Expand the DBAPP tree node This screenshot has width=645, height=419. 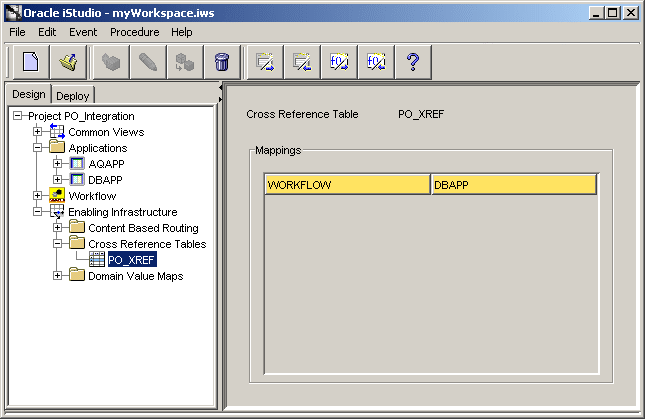(58, 180)
